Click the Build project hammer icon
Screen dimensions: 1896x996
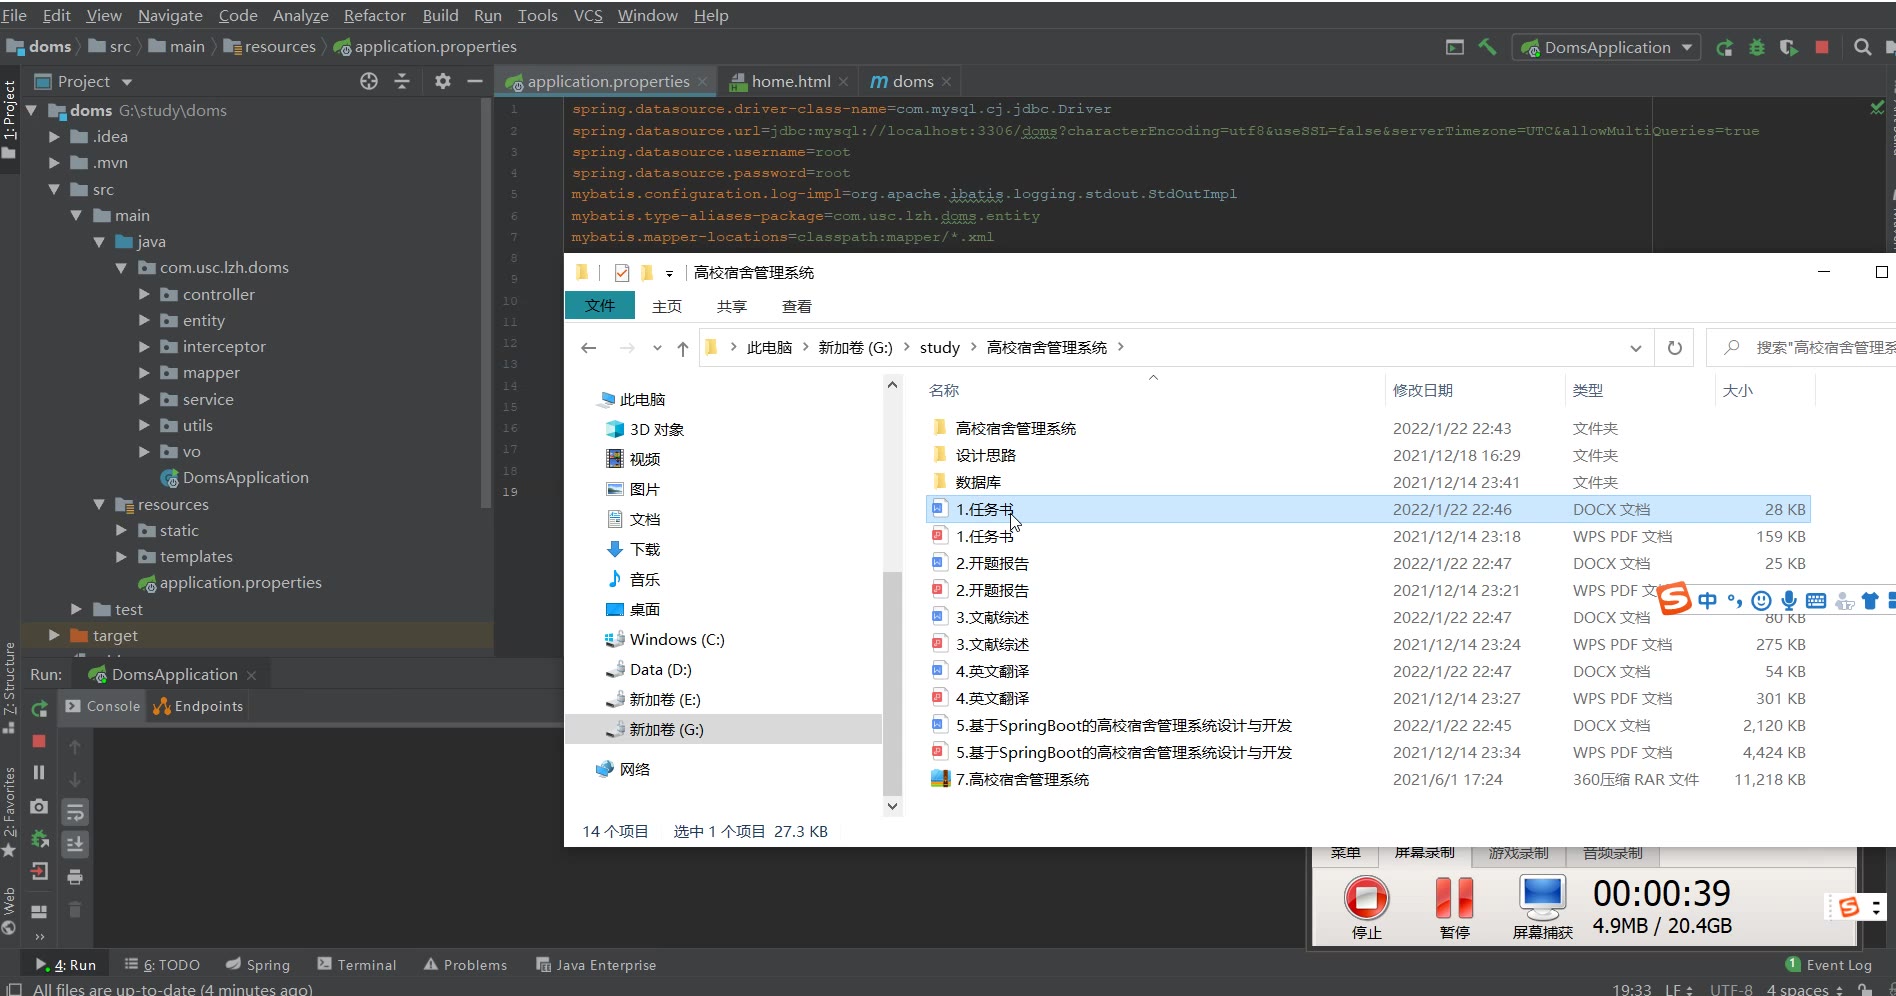[1487, 47]
